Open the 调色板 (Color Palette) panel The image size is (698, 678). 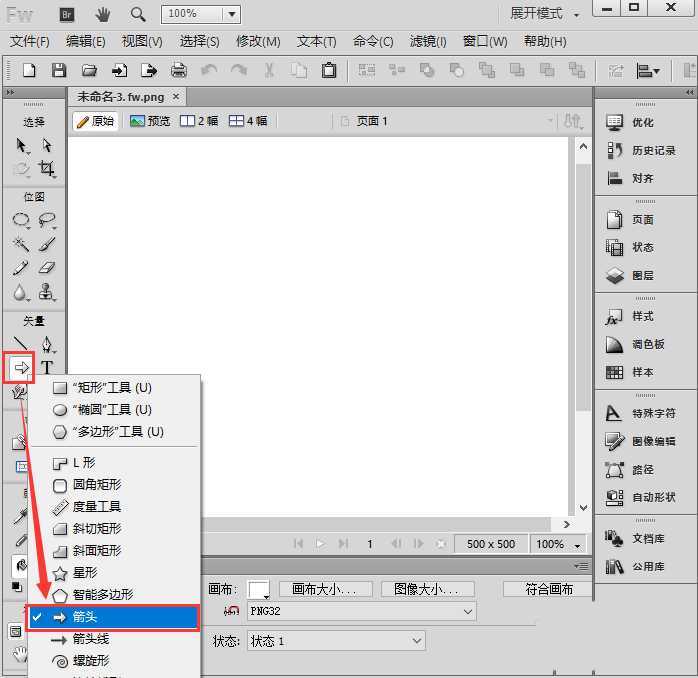pyautogui.click(x=647, y=344)
